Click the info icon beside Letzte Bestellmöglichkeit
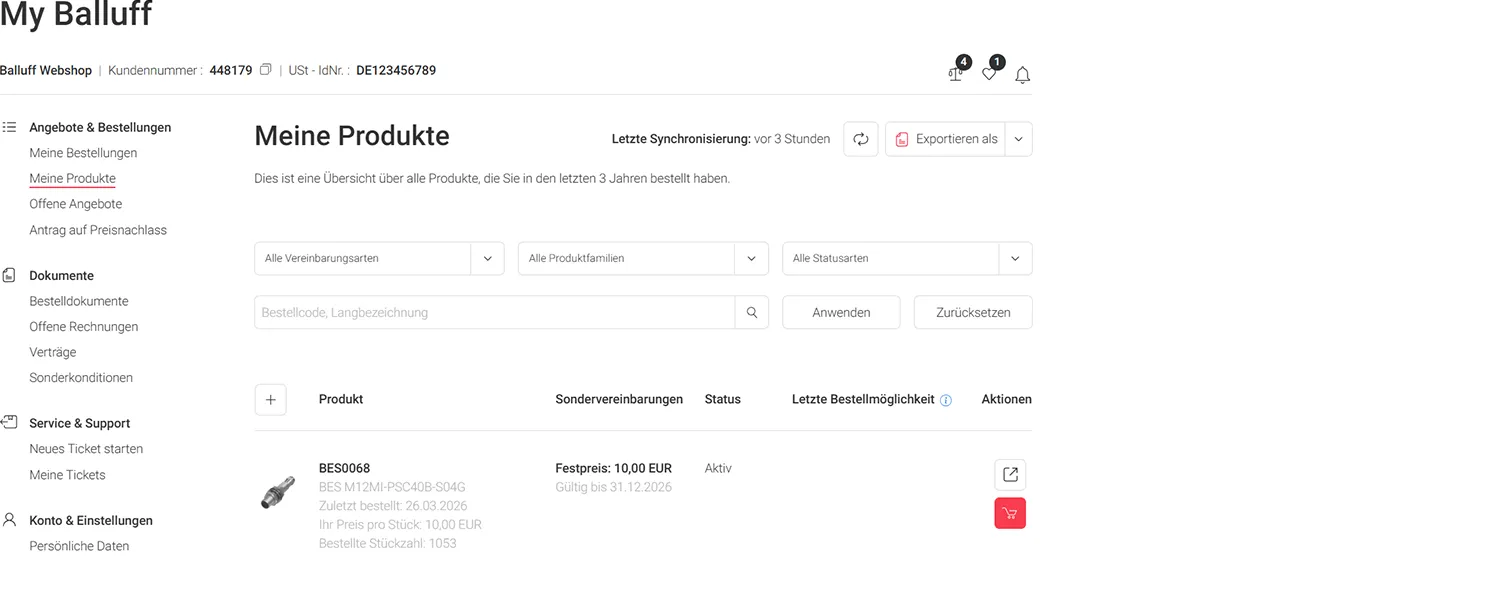The height and width of the screenshot is (593, 1488). tap(946, 400)
